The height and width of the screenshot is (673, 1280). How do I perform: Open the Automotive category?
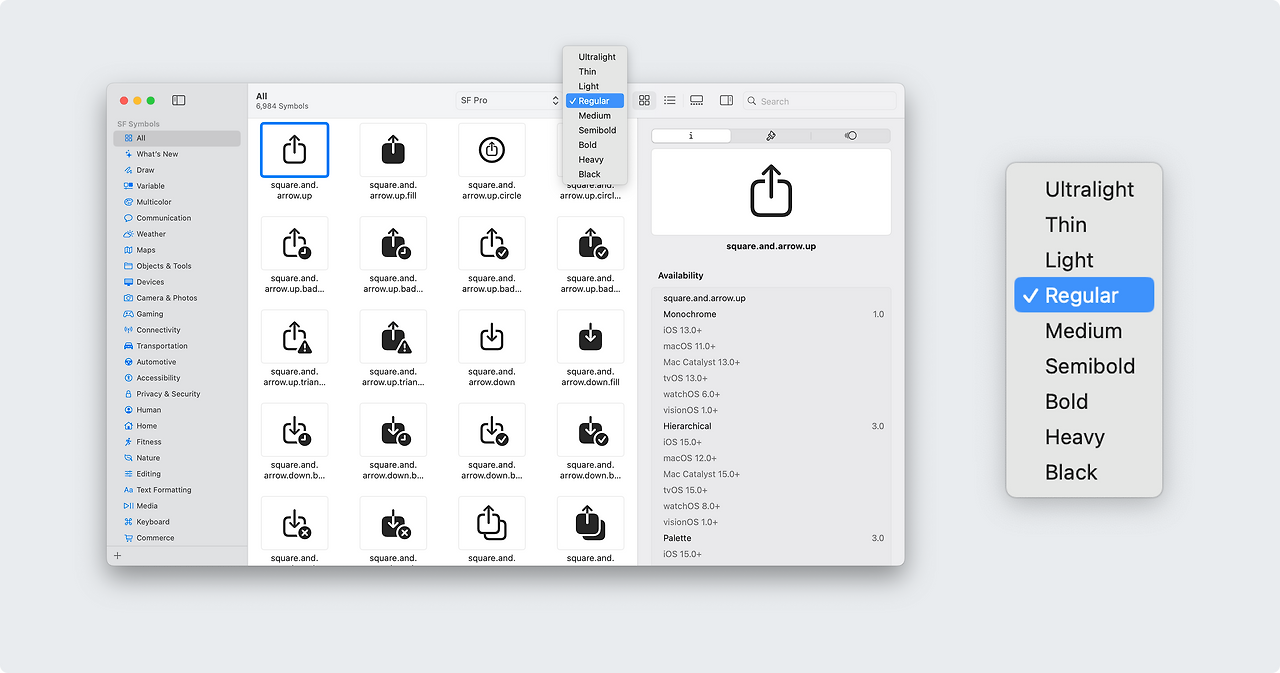[x=177, y=362]
